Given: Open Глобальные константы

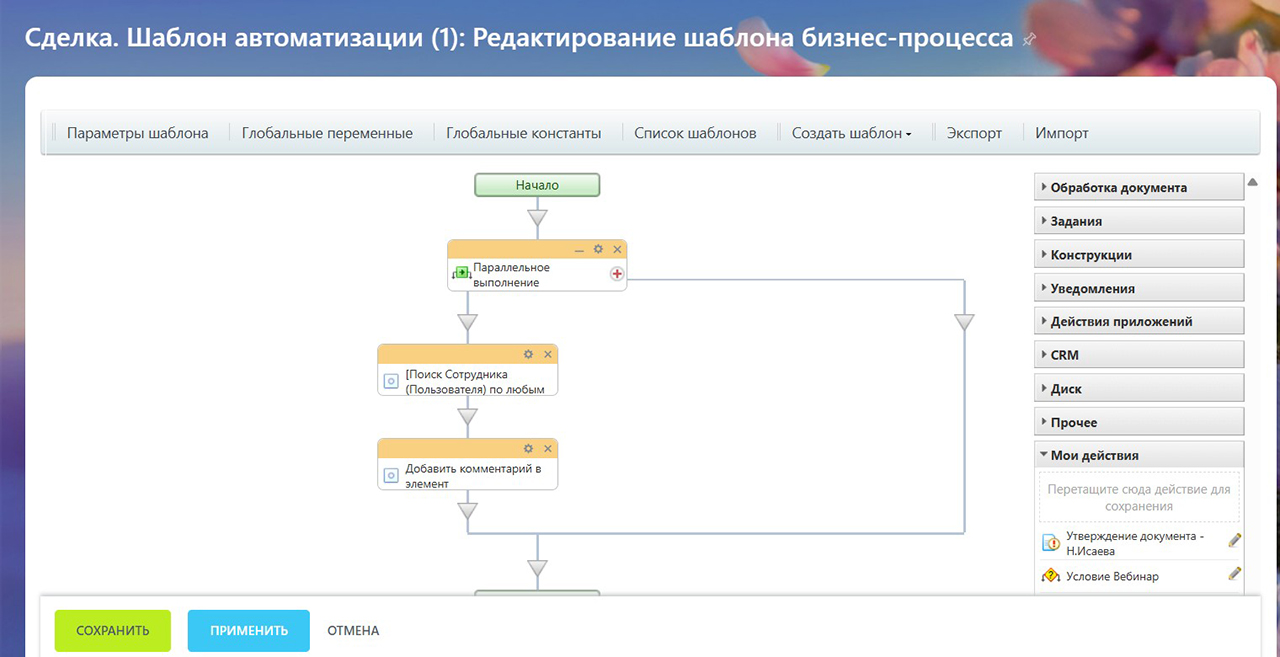Looking at the screenshot, I should (524, 133).
